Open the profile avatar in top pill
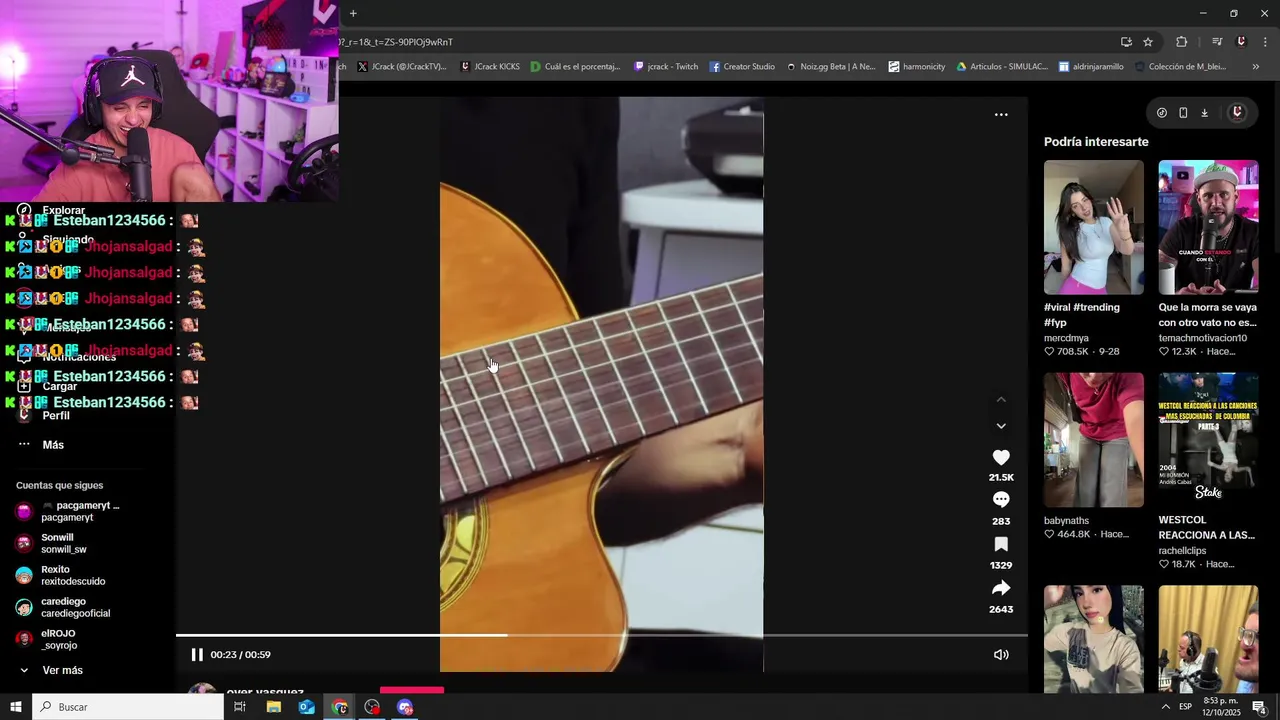Screen dimensions: 1280x720 pyautogui.click(x=1237, y=113)
